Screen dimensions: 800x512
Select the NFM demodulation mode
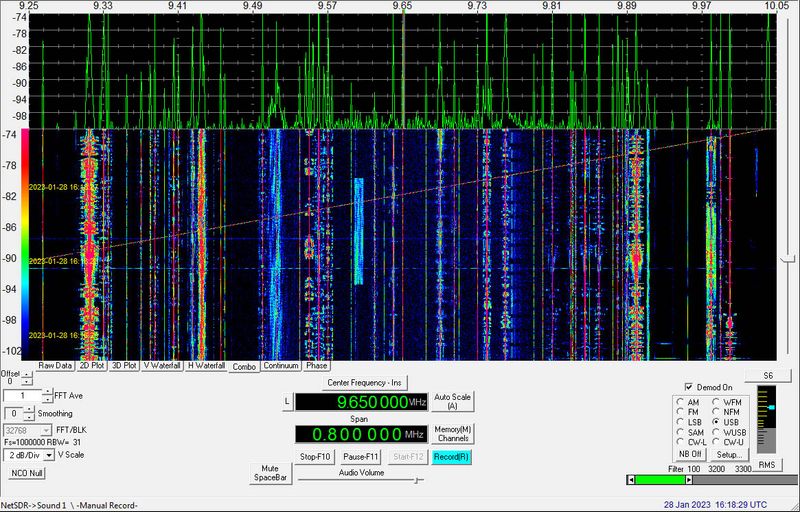click(716, 412)
